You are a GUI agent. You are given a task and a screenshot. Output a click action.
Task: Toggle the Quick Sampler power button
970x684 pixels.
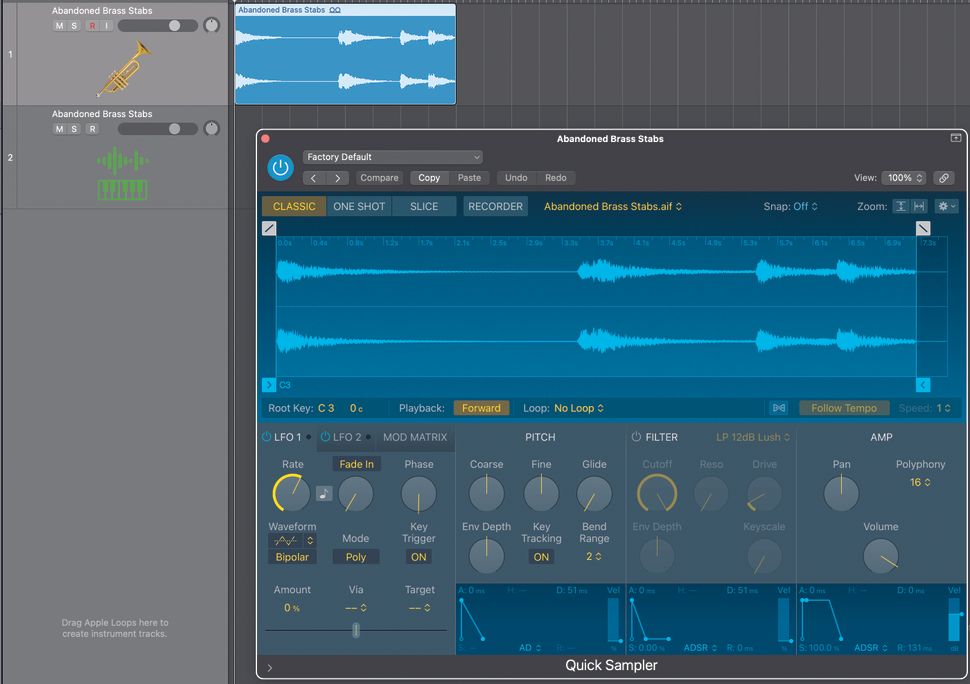(280, 167)
